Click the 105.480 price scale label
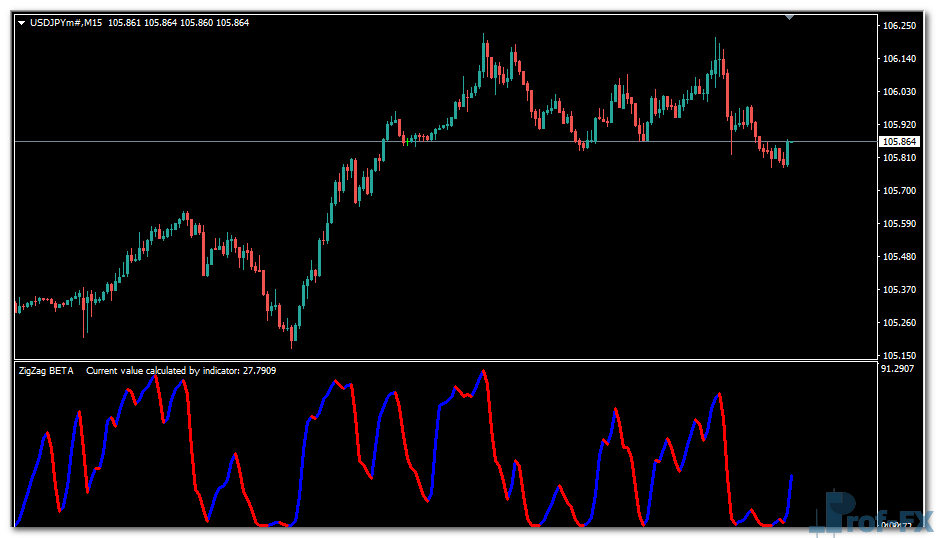This screenshot has width=936, height=538. click(x=900, y=257)
